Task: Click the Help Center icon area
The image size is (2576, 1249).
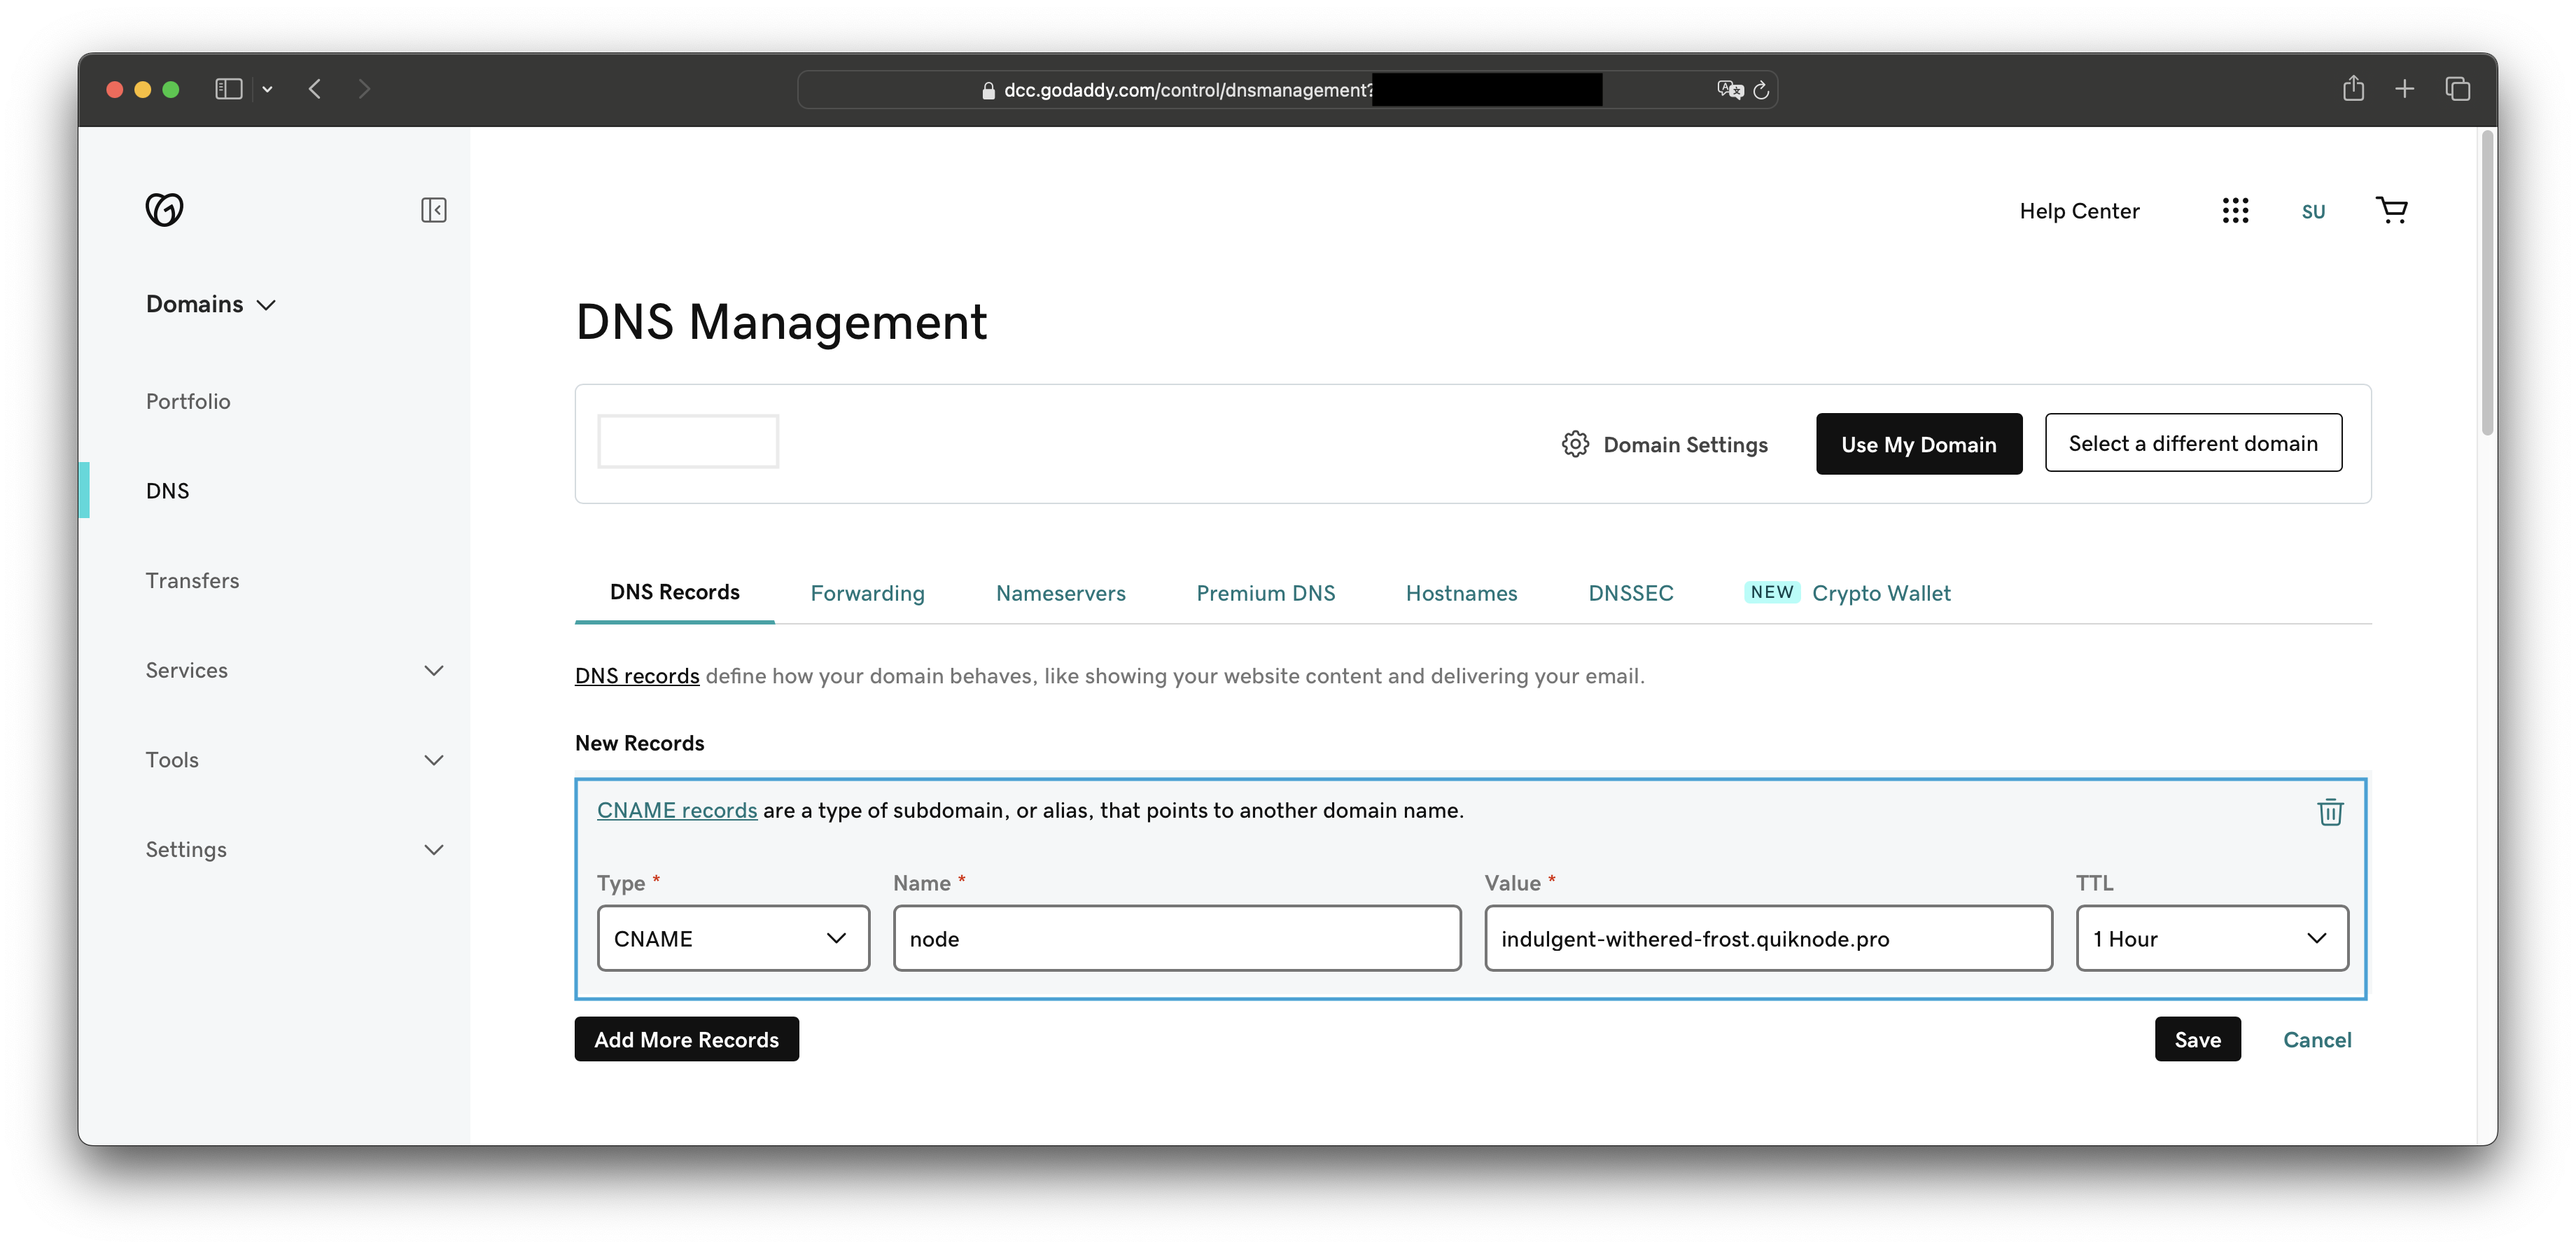Action: (2080, 210)
